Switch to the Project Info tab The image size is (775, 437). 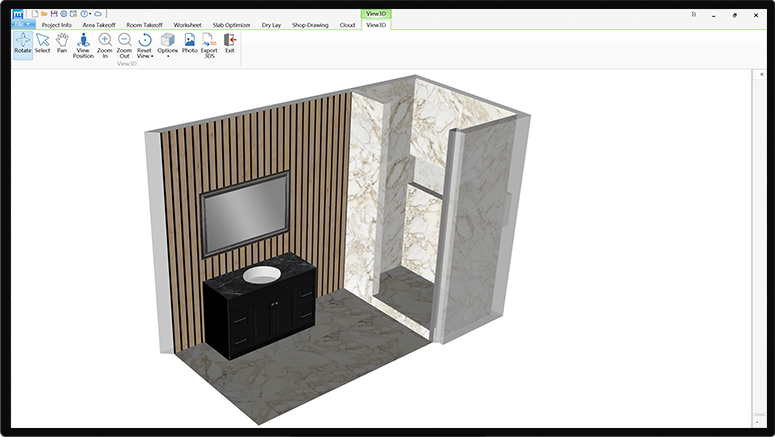click(x=55, y=24)
